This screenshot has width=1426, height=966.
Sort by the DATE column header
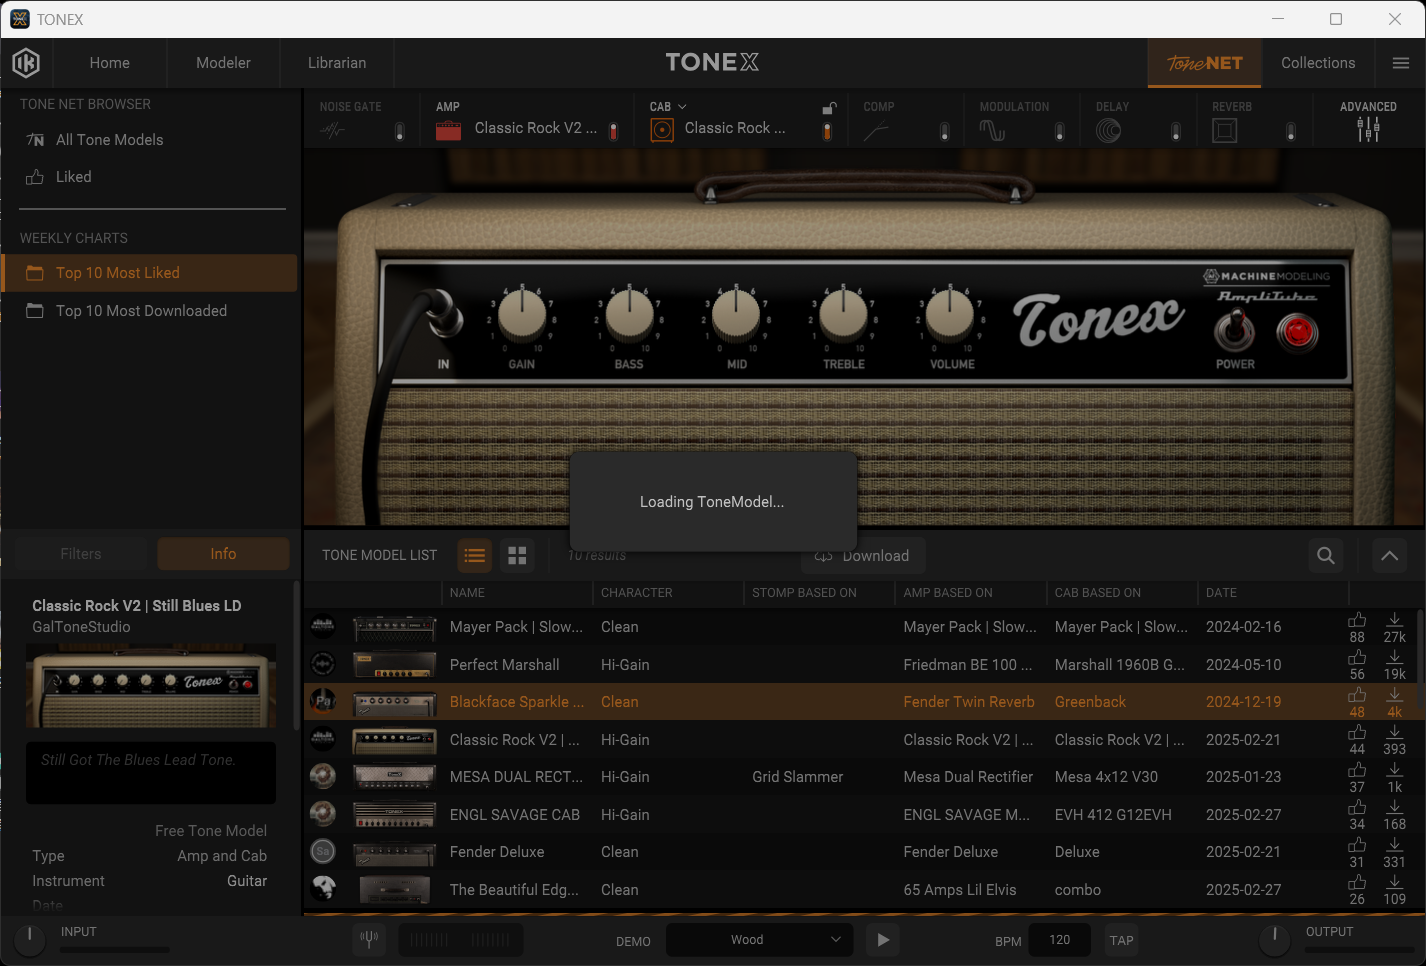pyautogui.click(x=1221, y=593)
